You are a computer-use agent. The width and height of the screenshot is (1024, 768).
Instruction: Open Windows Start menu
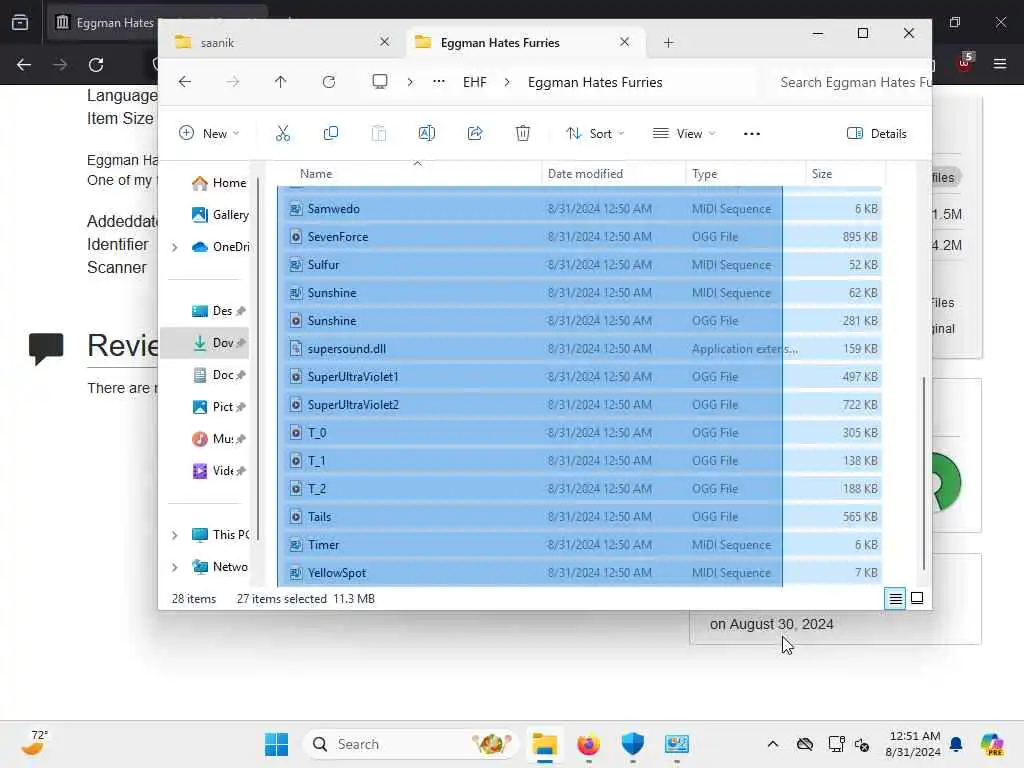[277, 744]
